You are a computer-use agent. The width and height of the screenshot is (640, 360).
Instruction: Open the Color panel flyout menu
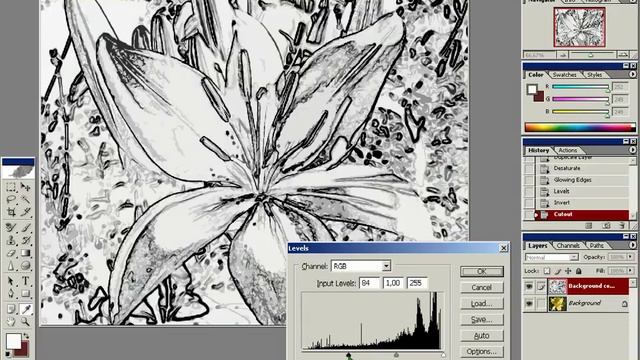click(x=632, y=75)
